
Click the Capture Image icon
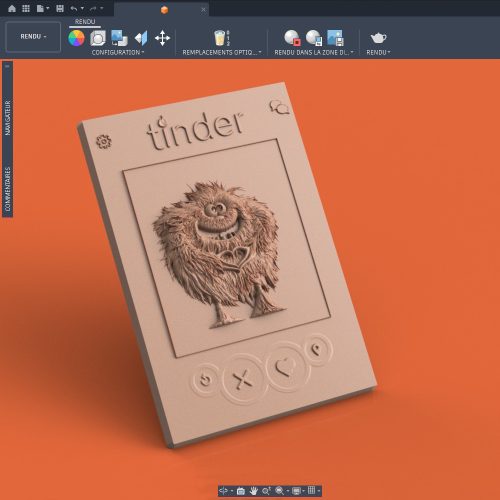pyautogui.click(x=335, y=37)
